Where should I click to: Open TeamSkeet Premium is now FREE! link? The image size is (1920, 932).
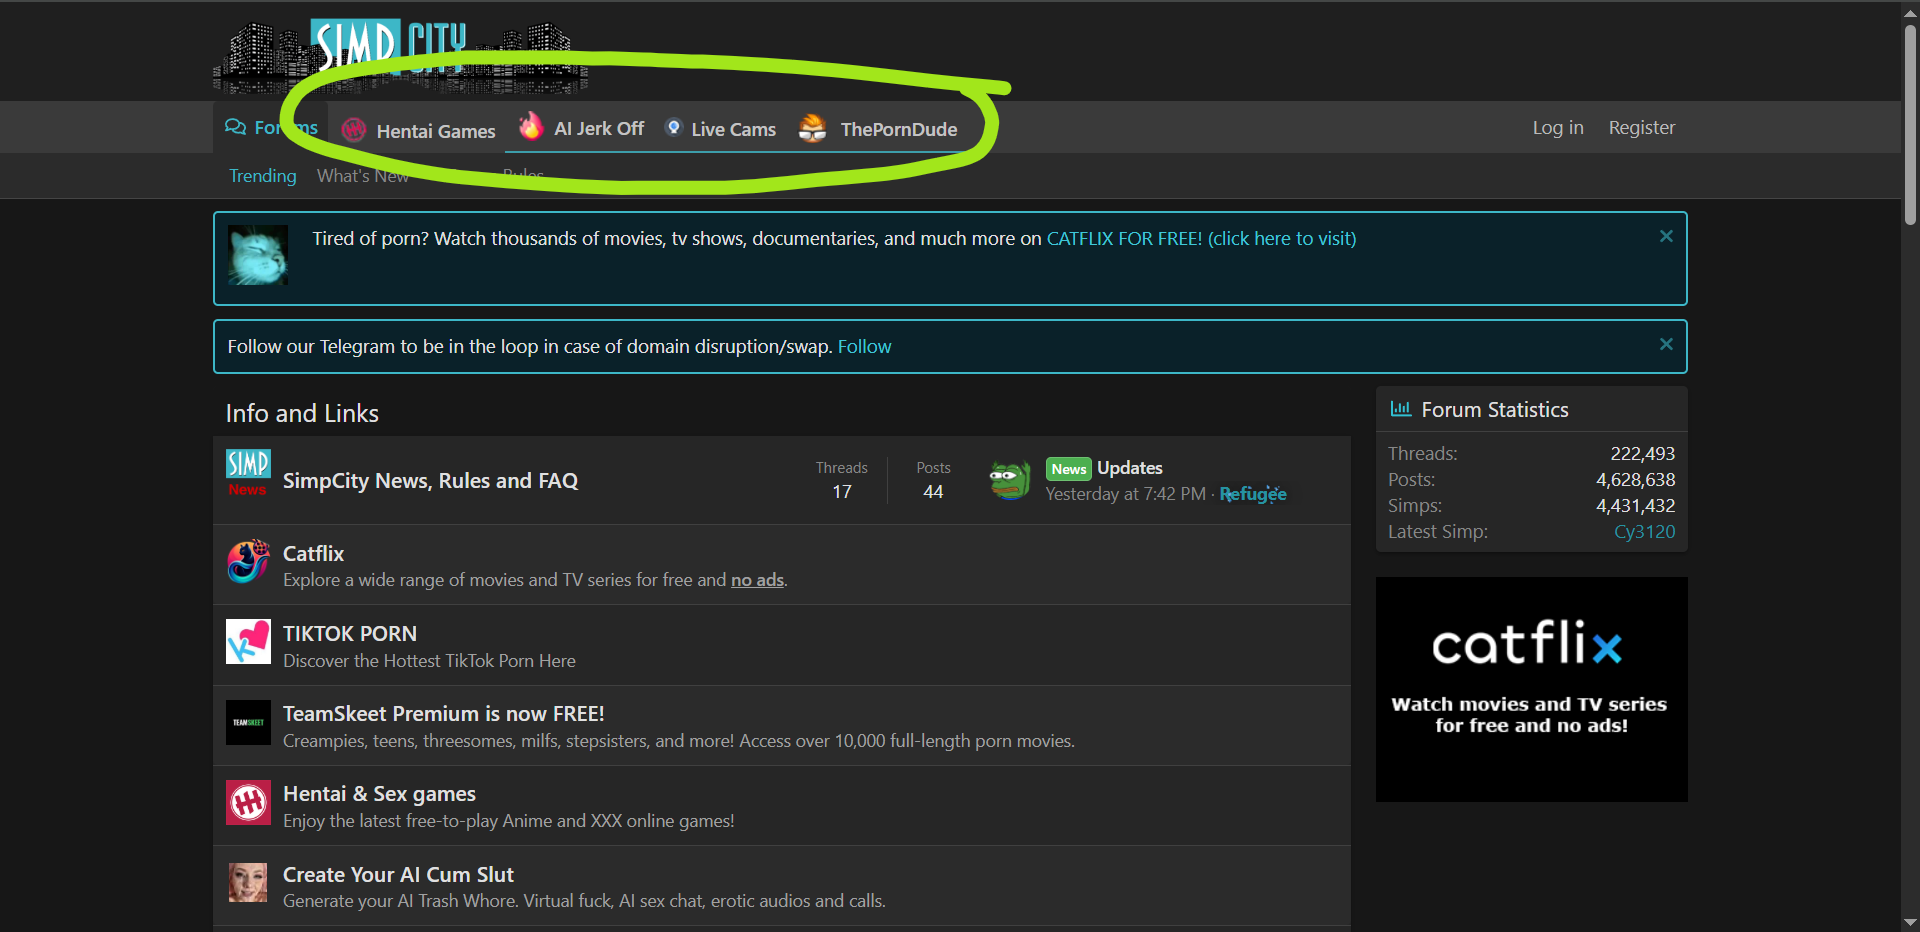(x=444, y=713)
